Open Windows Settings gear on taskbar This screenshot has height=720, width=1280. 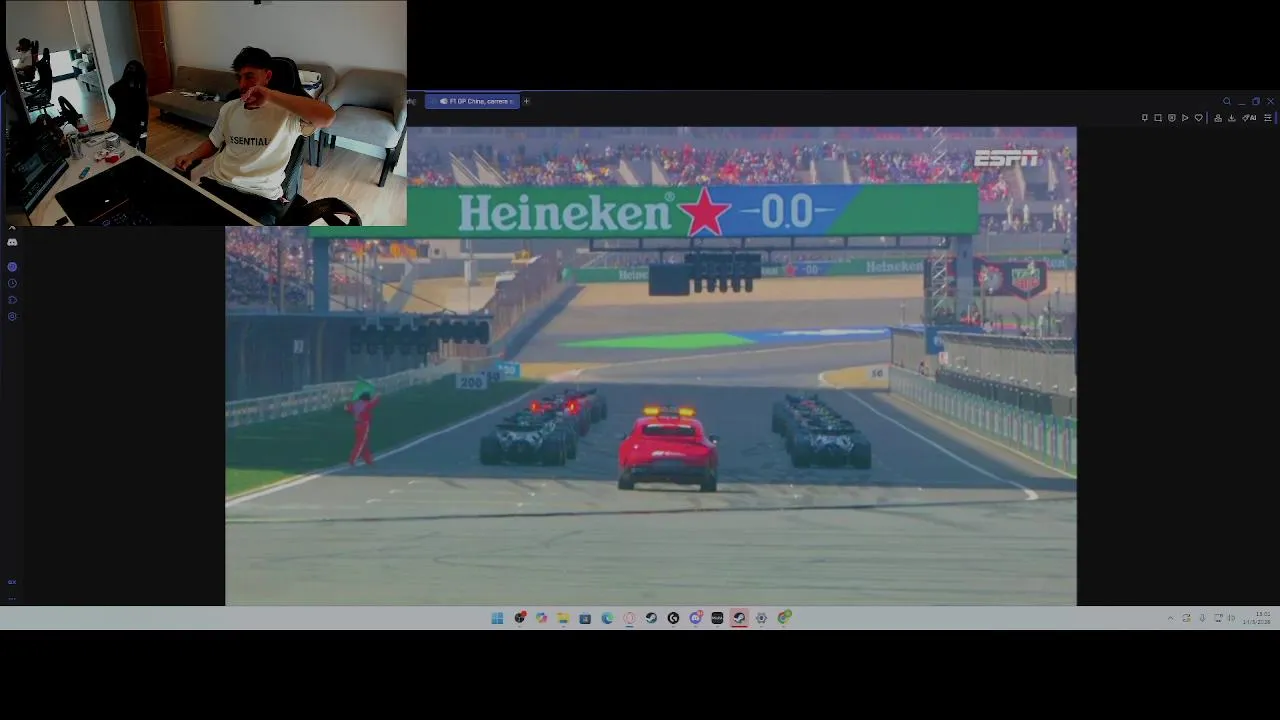pyautogui.click(x=761, y=618)
